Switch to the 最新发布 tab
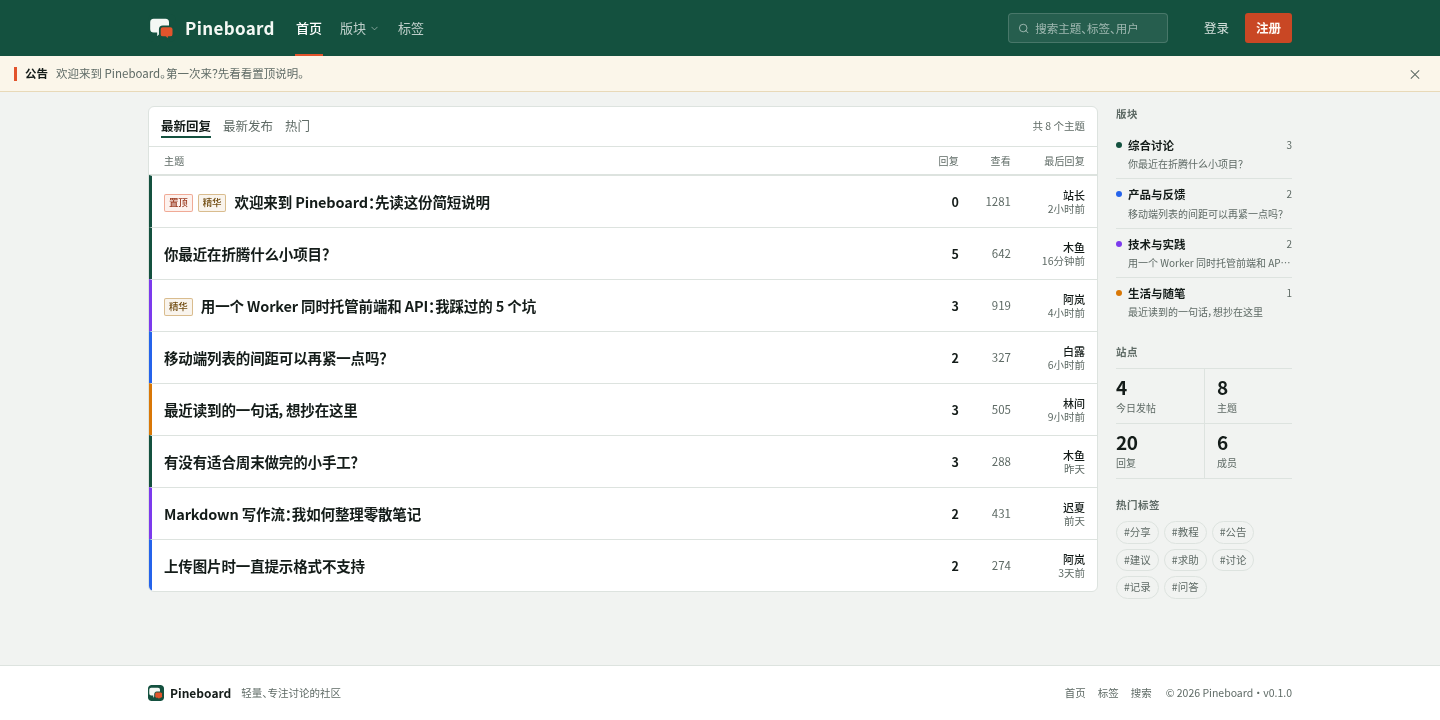 pyautogui.click(x=248, y=126)
